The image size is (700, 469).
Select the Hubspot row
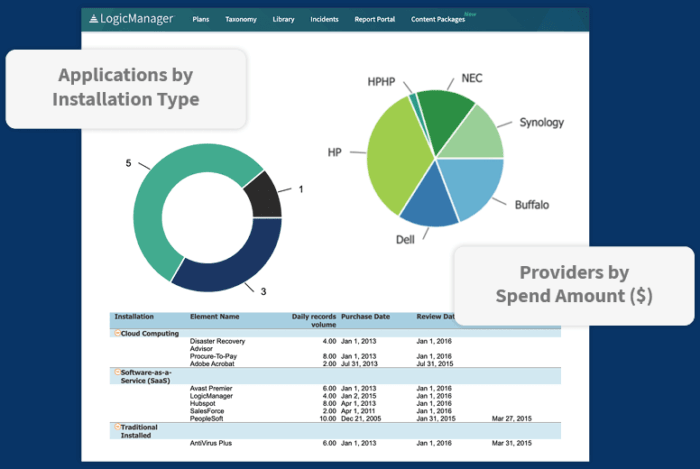point(335,403)
